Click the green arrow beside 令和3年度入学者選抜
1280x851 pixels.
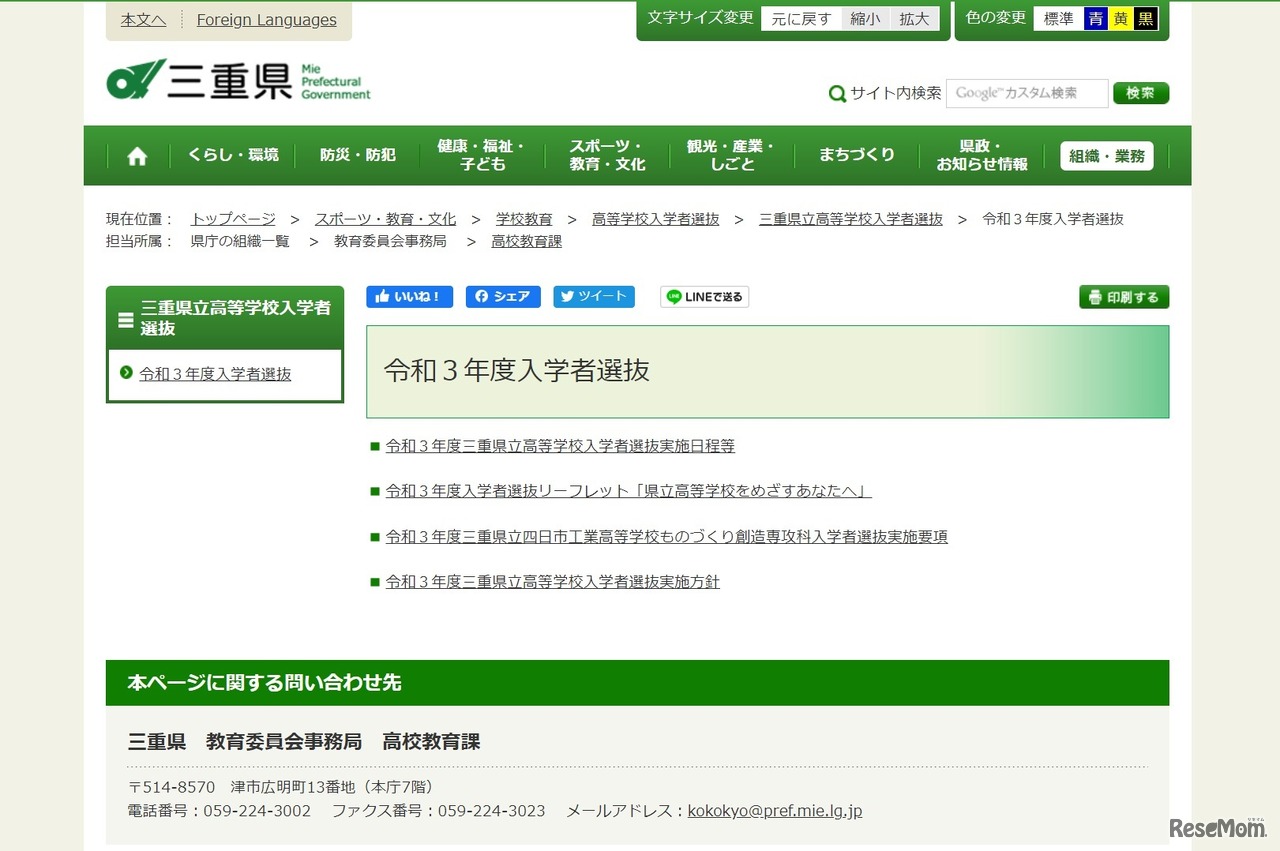[x=128, y=374]
